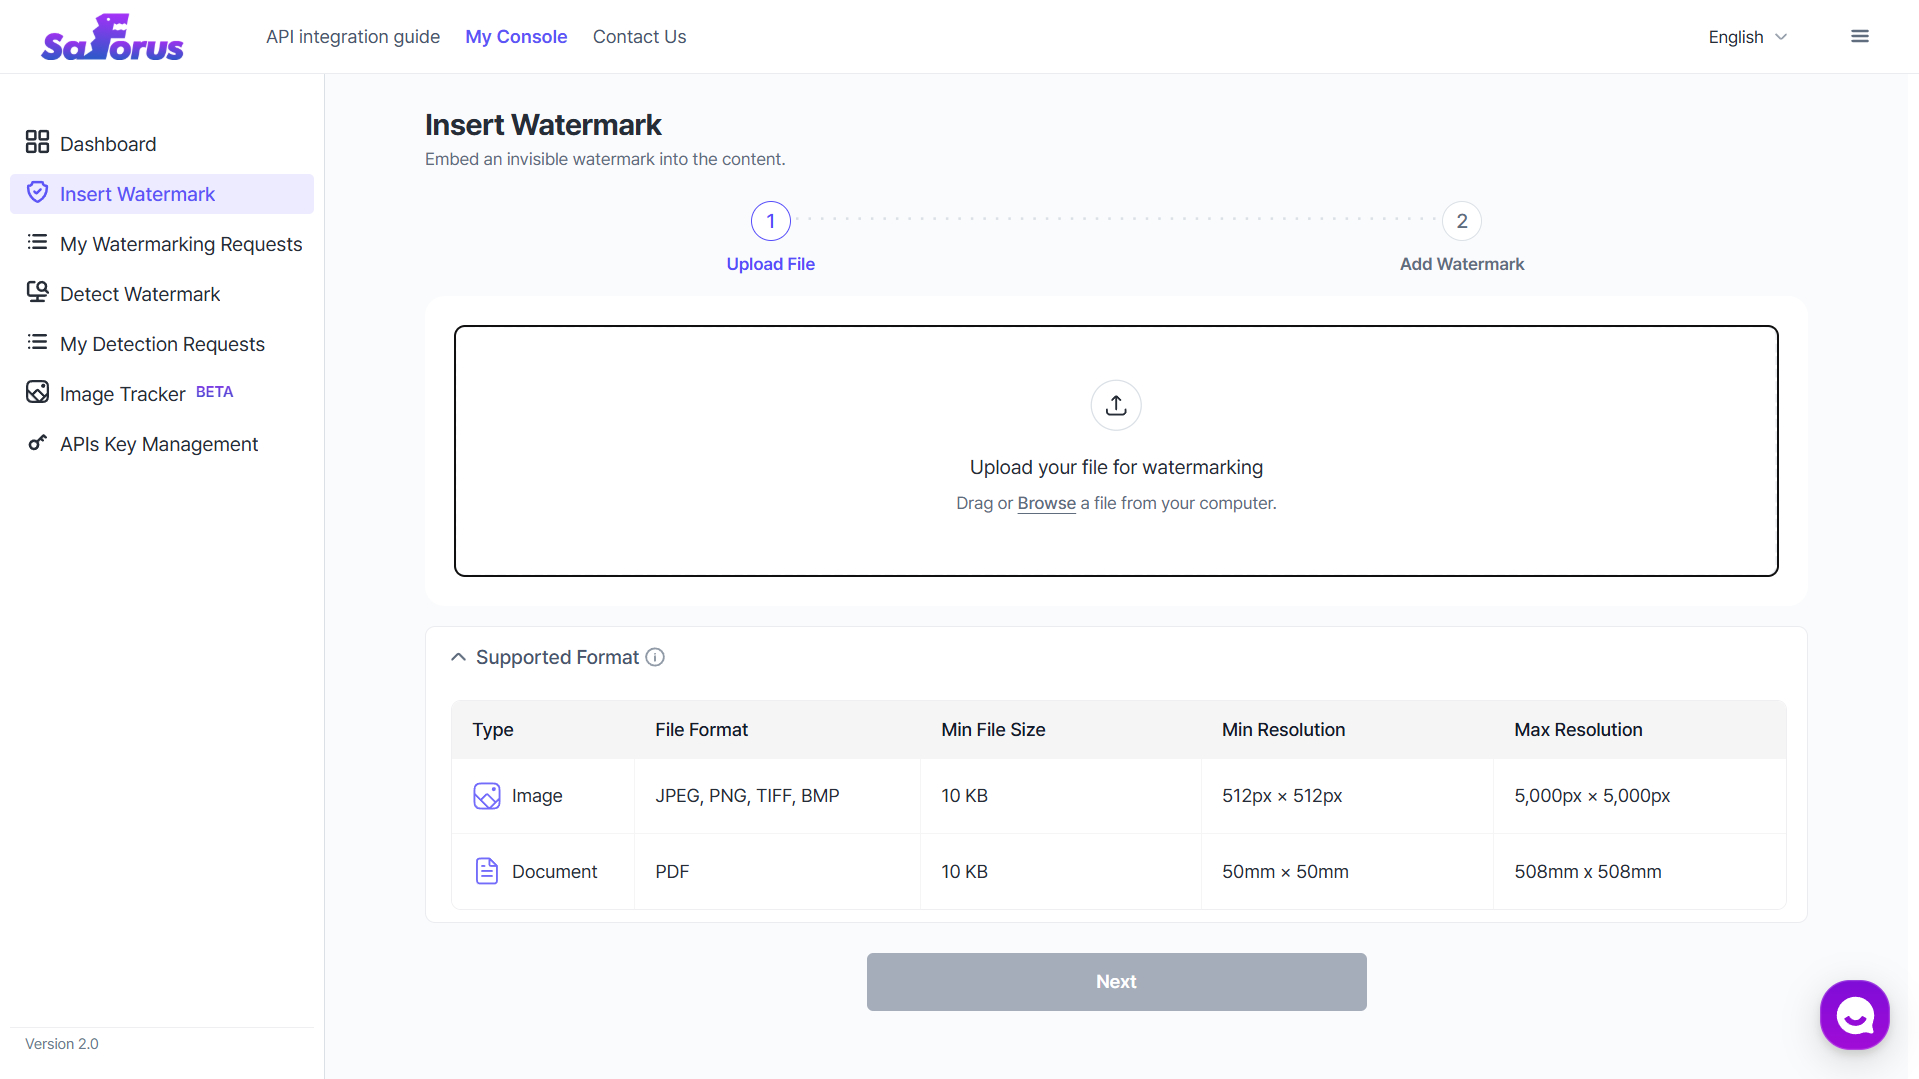Click the Insert Watermark shield icon

(37, 192)
